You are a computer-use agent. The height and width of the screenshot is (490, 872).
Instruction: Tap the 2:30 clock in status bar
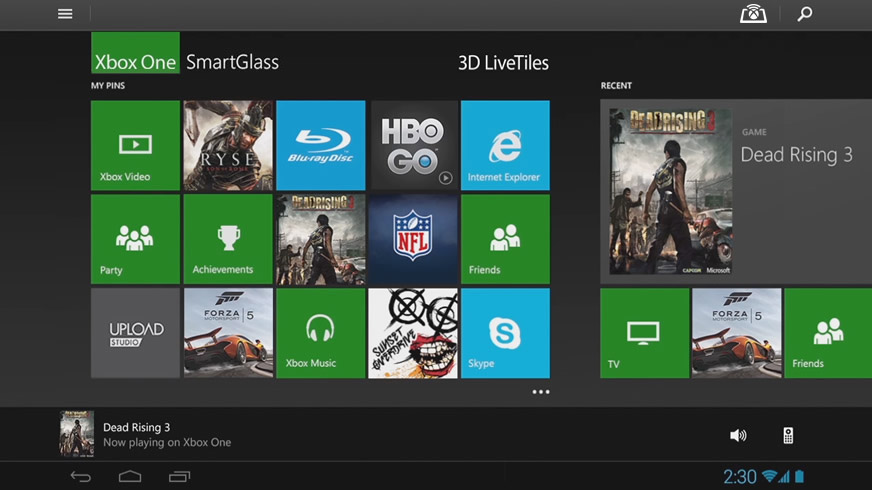tap(740, 477)
